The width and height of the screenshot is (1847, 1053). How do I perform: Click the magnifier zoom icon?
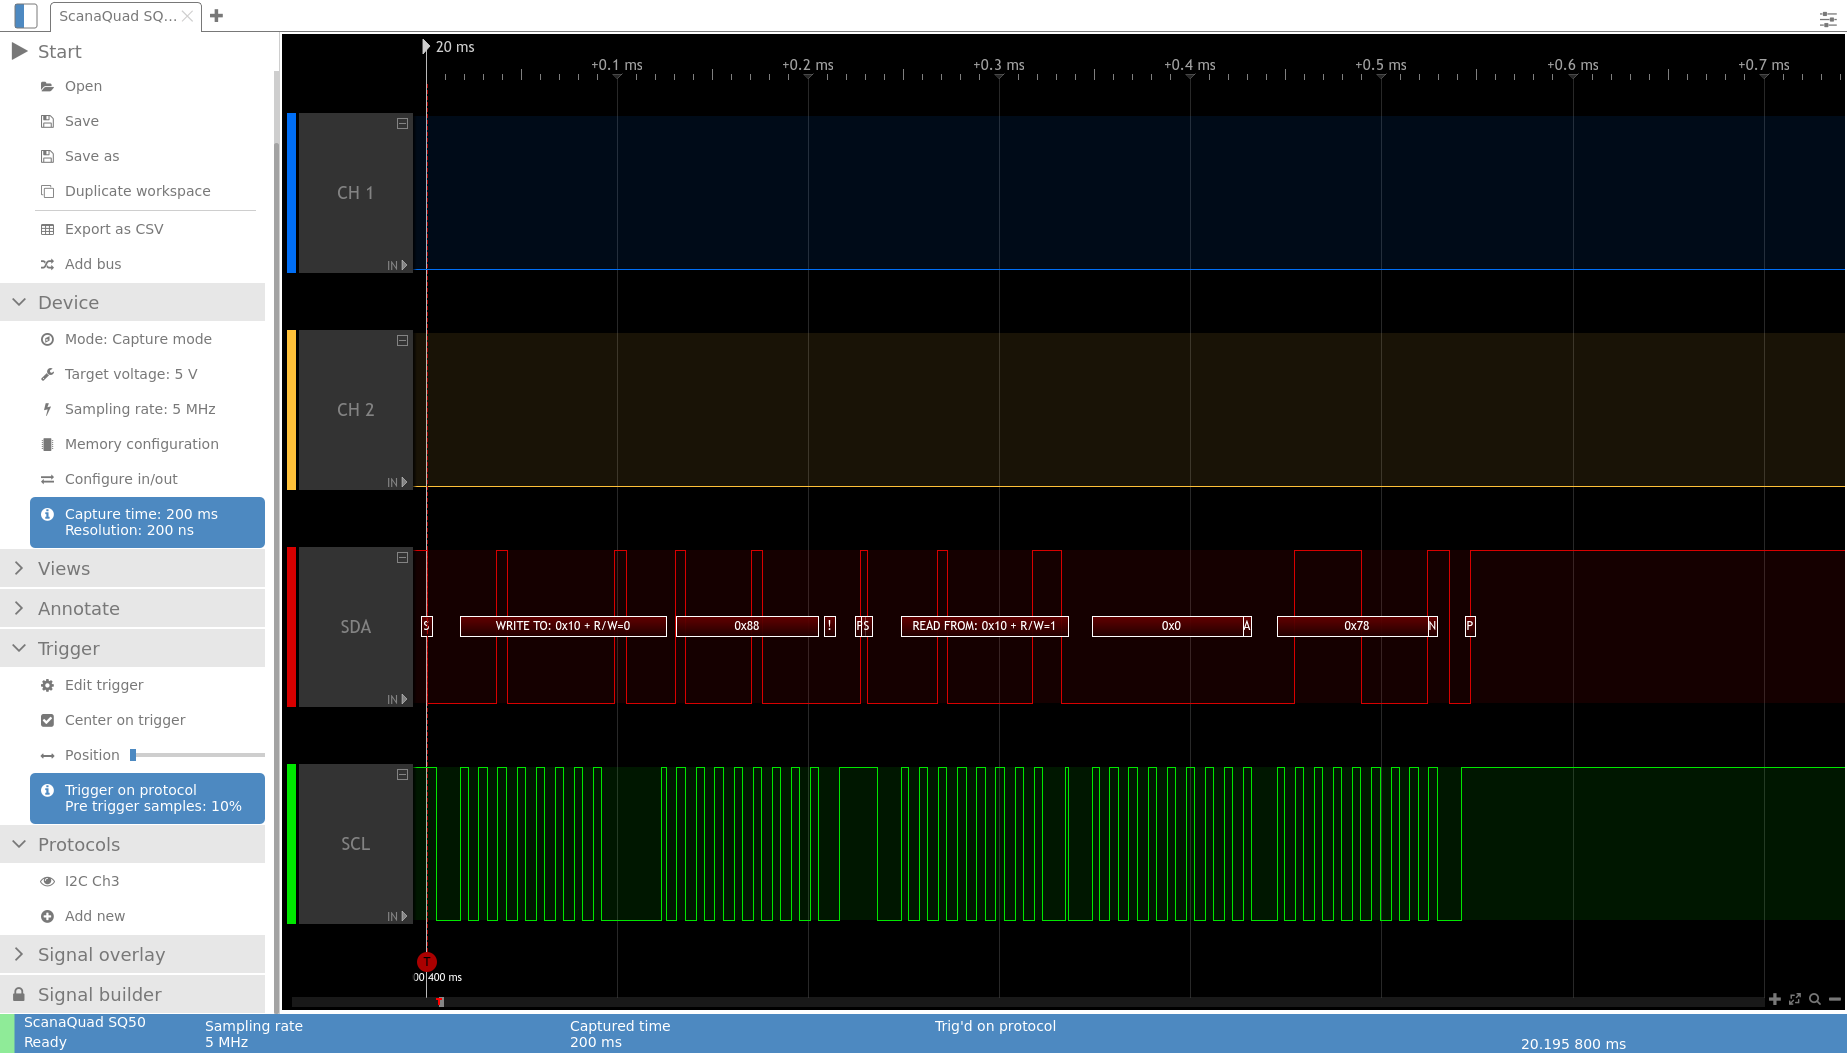[1815, 999]
